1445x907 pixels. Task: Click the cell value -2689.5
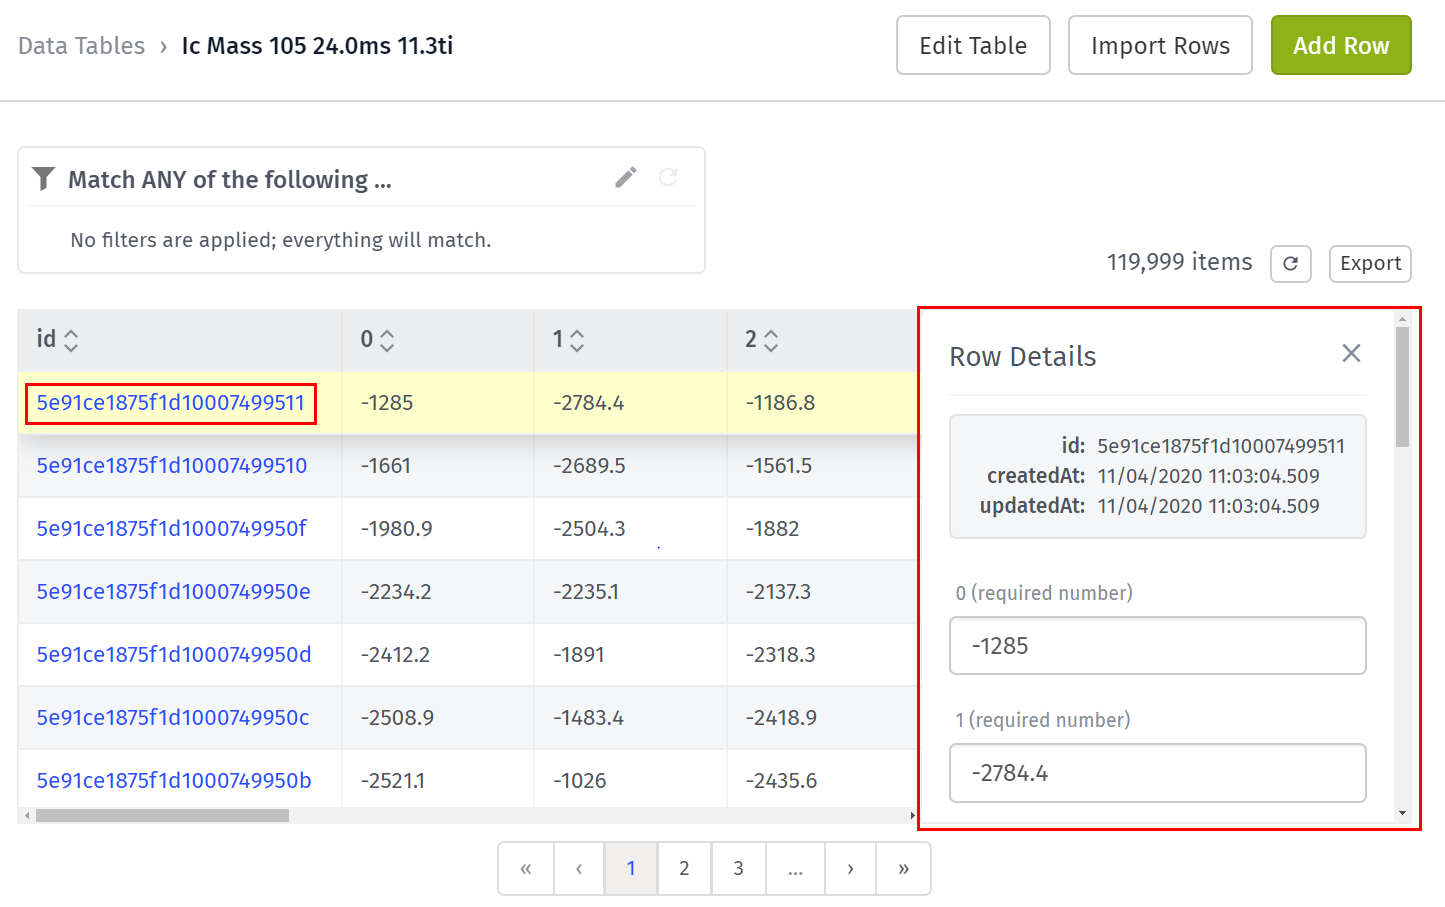[x=589, y=466]
